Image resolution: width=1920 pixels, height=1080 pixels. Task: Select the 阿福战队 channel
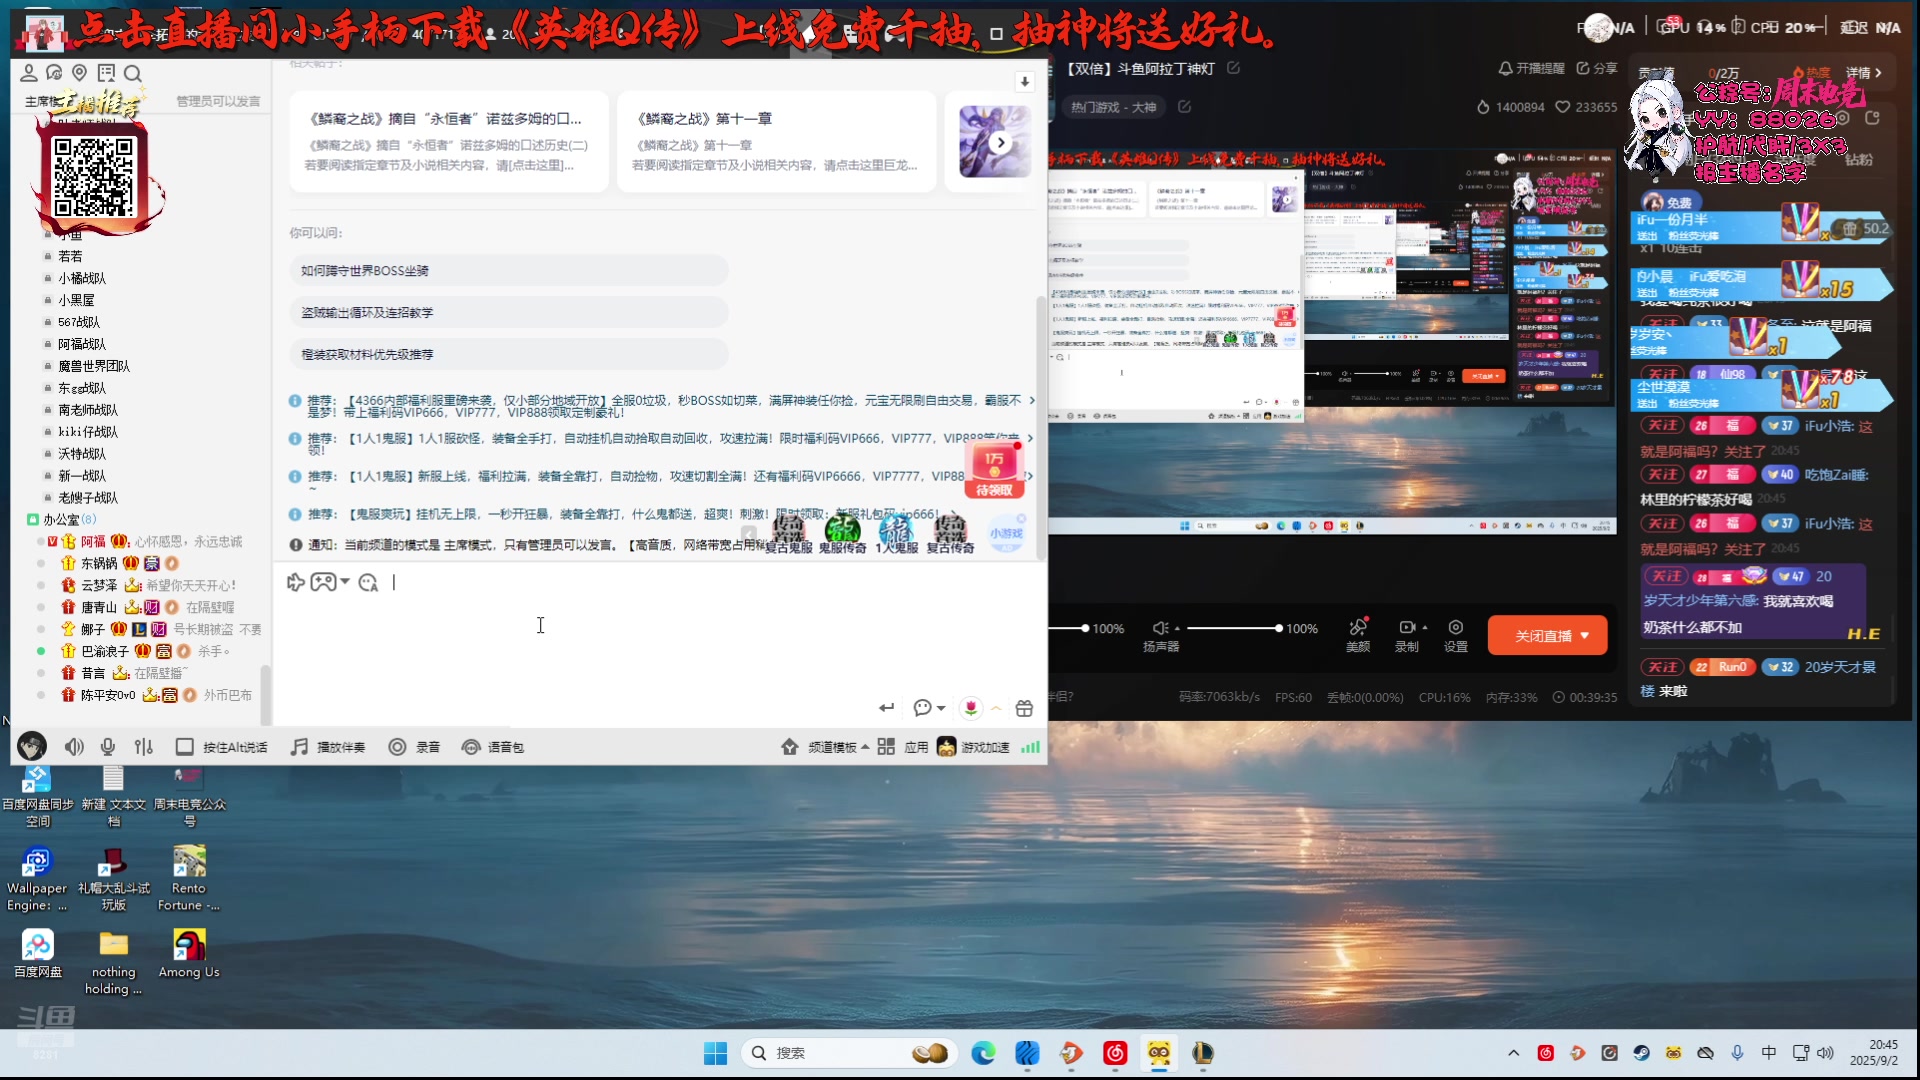pos(82,344)
